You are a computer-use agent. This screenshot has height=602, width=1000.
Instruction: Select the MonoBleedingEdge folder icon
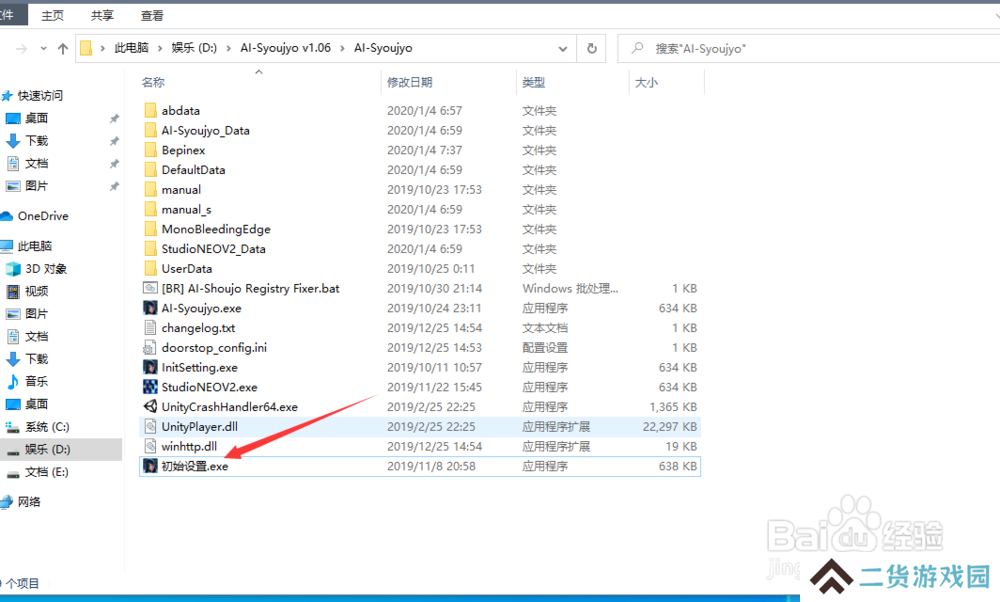[x=151, y=229]
